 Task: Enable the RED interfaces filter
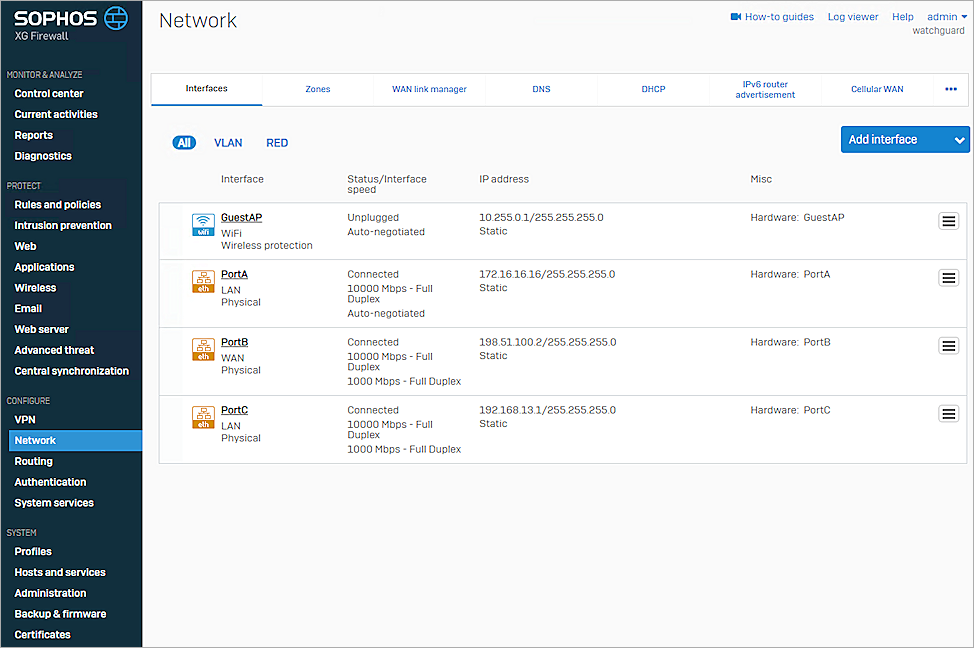pyautogui.click(x=277, y=142)
